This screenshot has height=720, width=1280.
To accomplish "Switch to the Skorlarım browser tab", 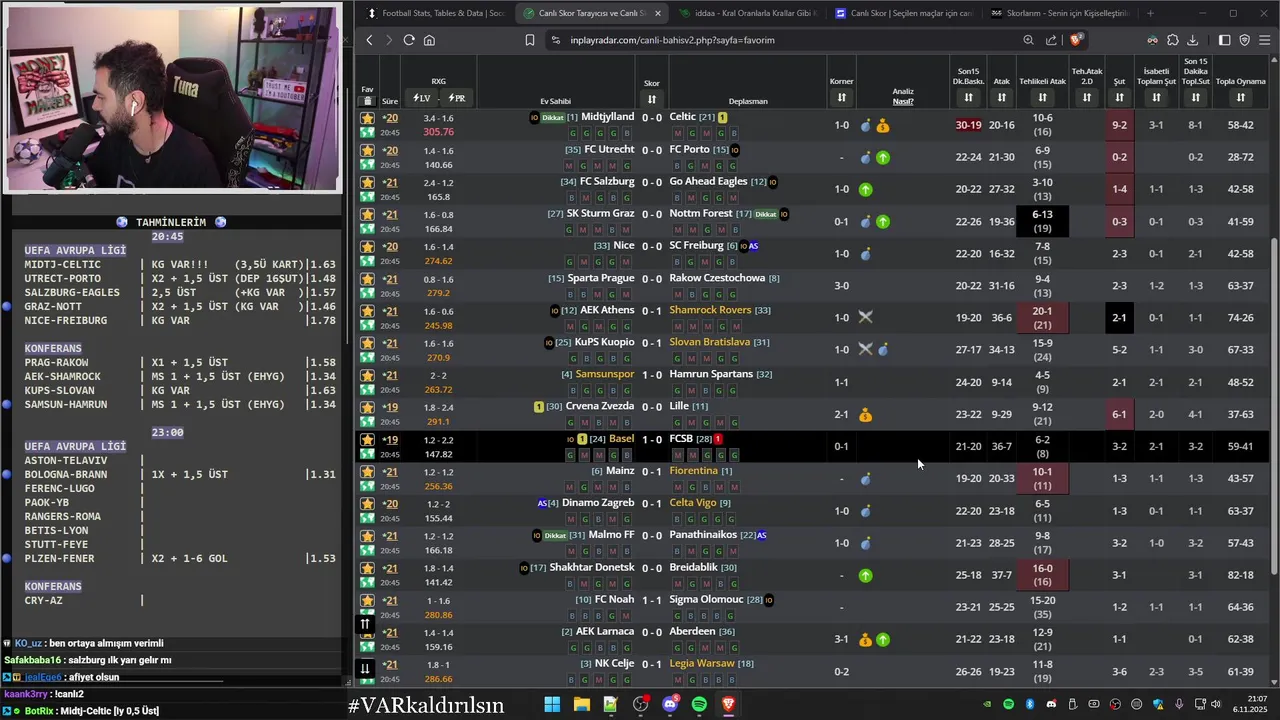I will (x=1060, y=13).
